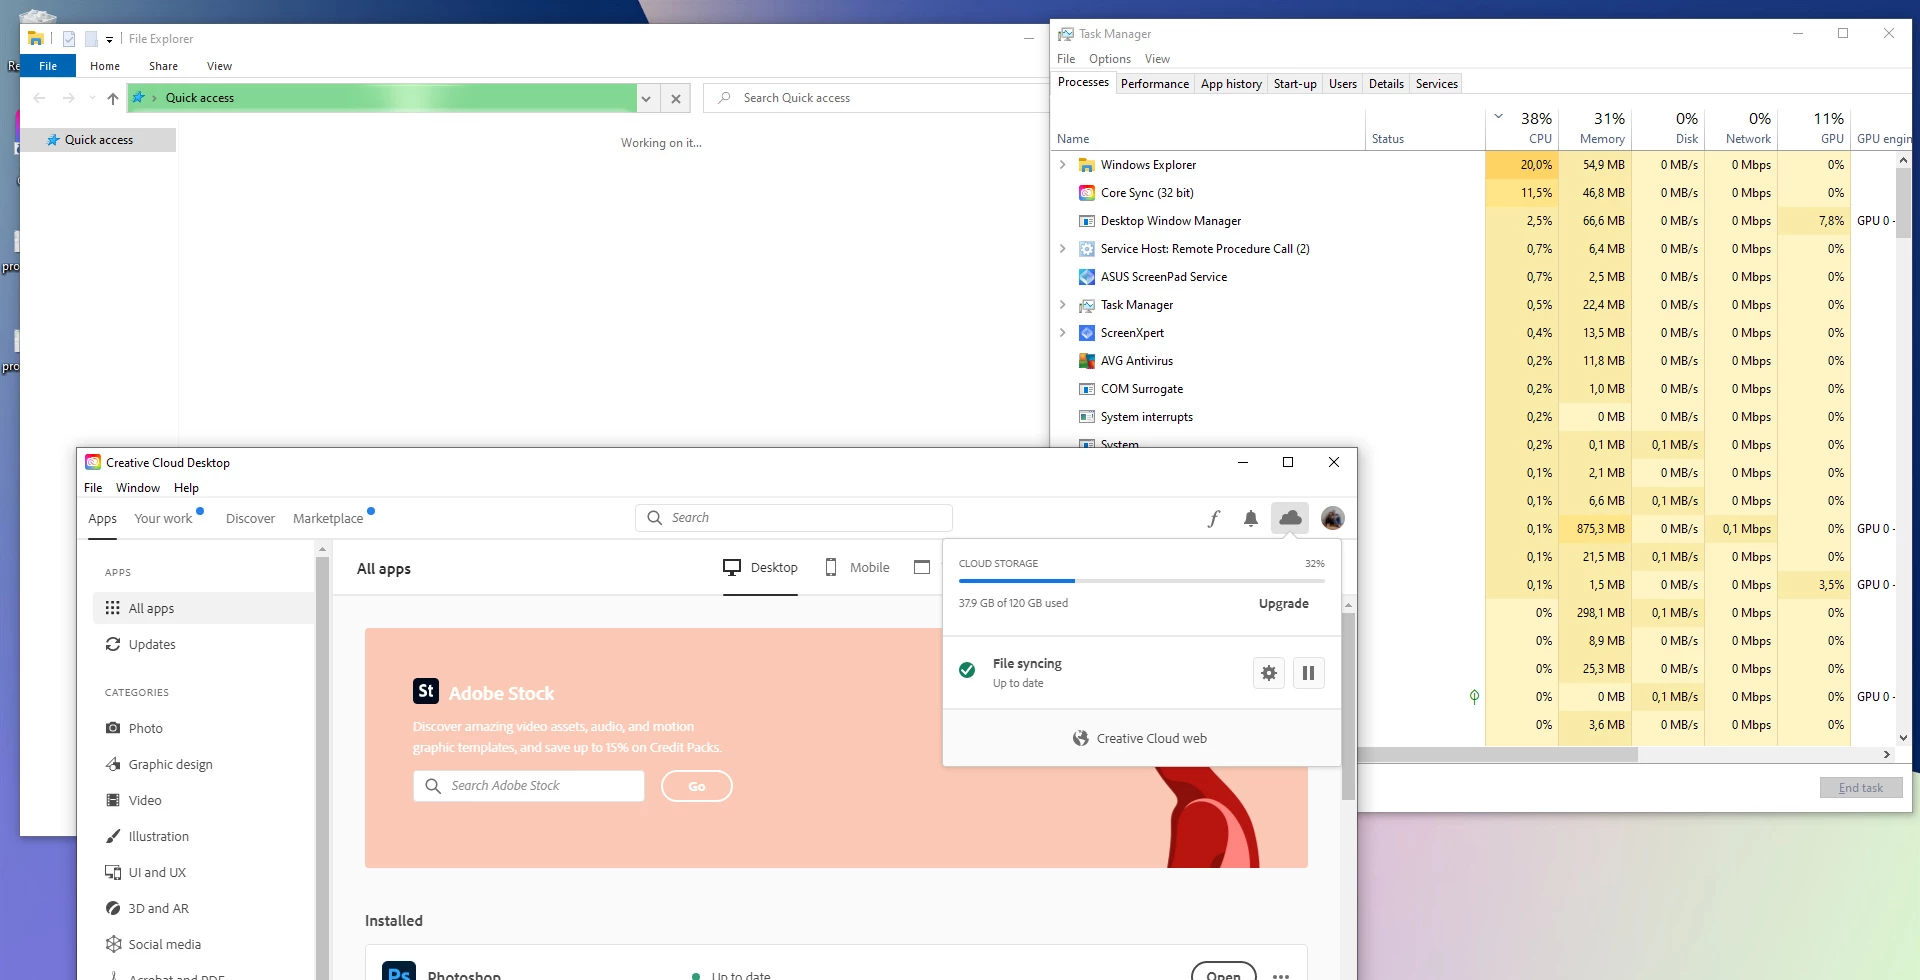Screen dimensions: 1920x980
Task: Click ASUS ScreenPad Service icon
Action: pos(1087,277)
